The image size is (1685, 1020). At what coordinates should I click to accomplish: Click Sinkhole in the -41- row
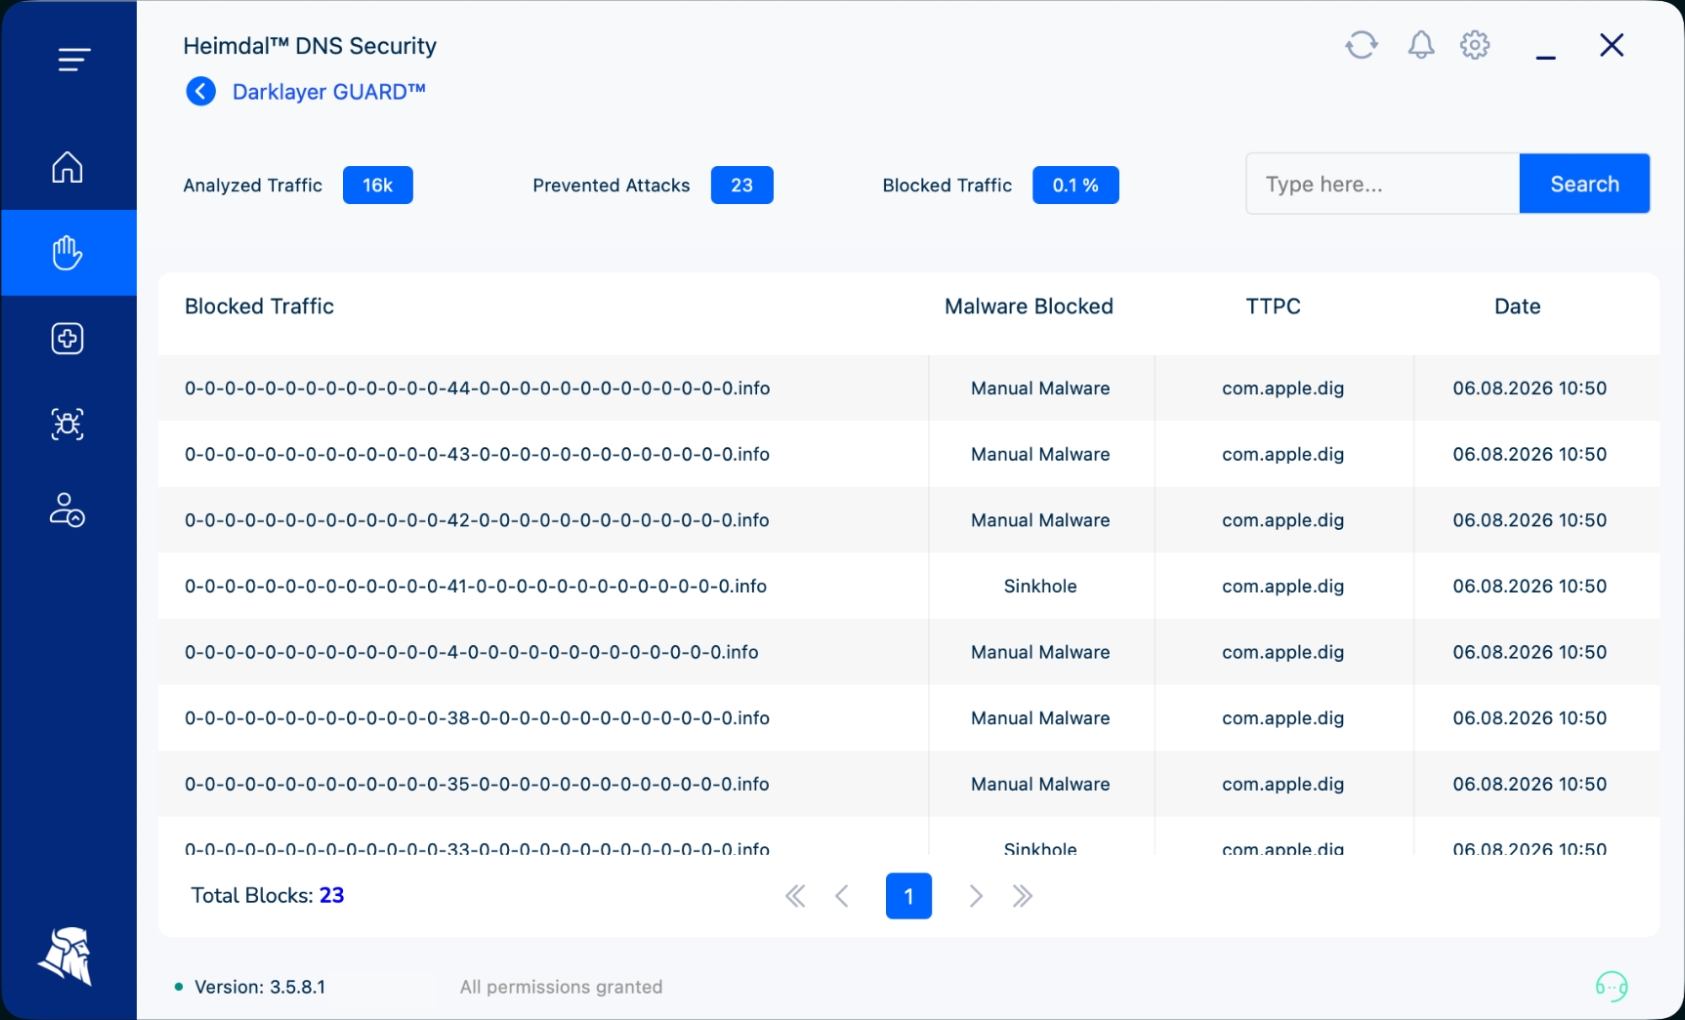click(x=1040, y=586)
